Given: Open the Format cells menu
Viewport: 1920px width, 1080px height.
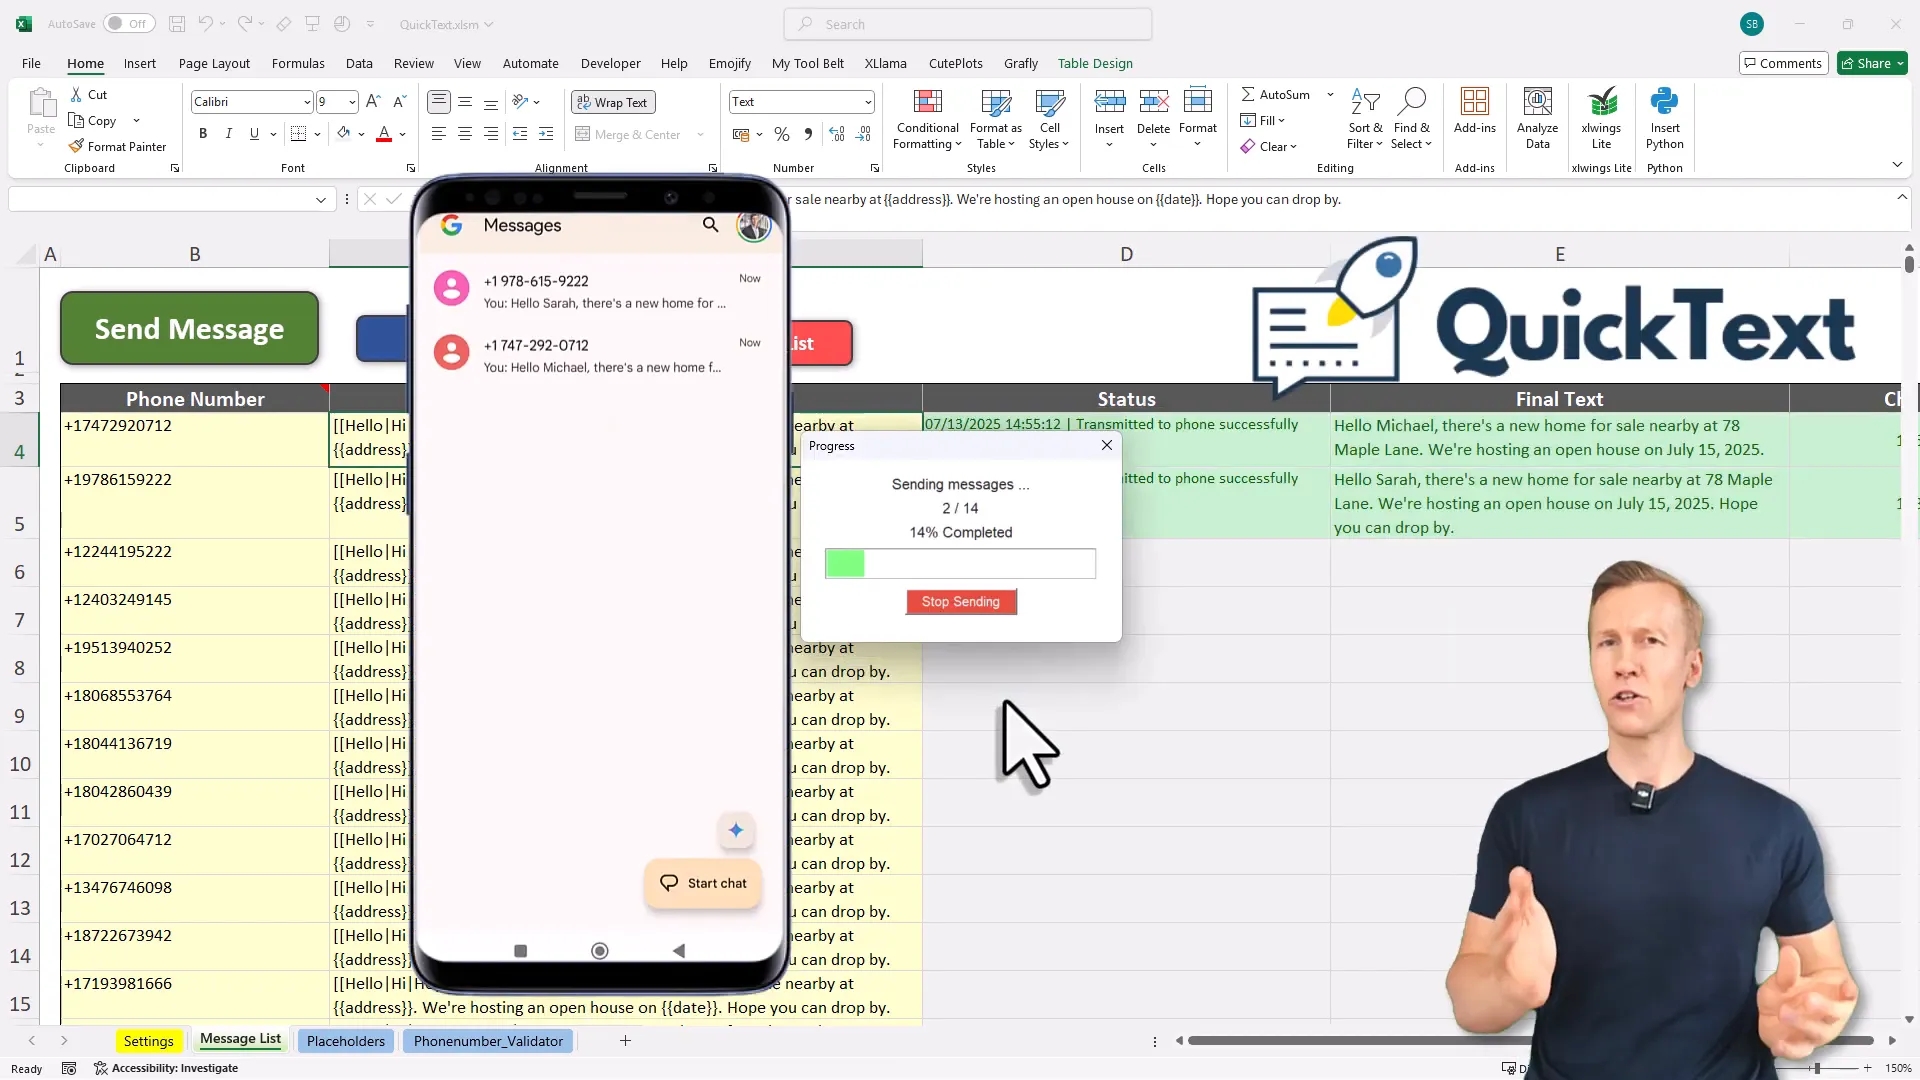Looking at the screenshot, I should point(1198,118).
